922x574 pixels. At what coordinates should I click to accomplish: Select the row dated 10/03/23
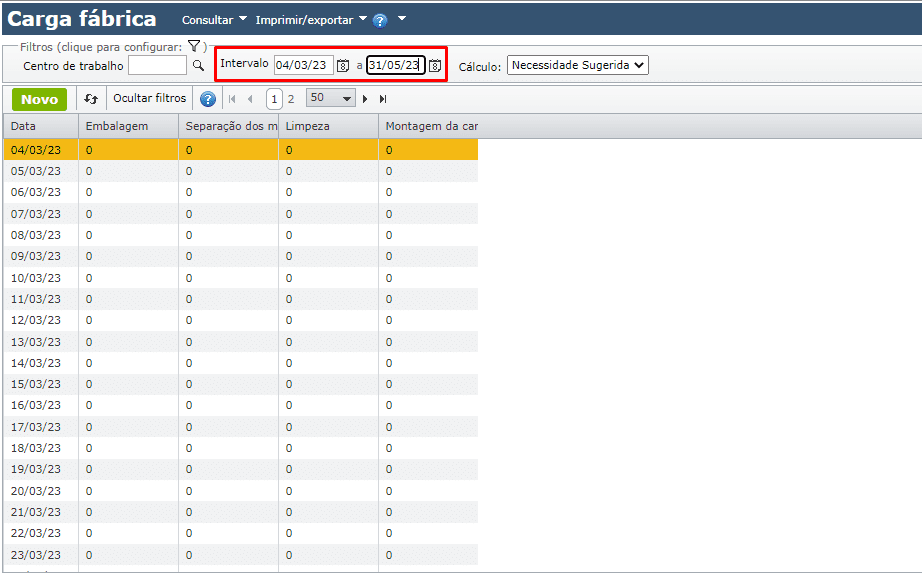pyautogui.click(x=36, y=278)
